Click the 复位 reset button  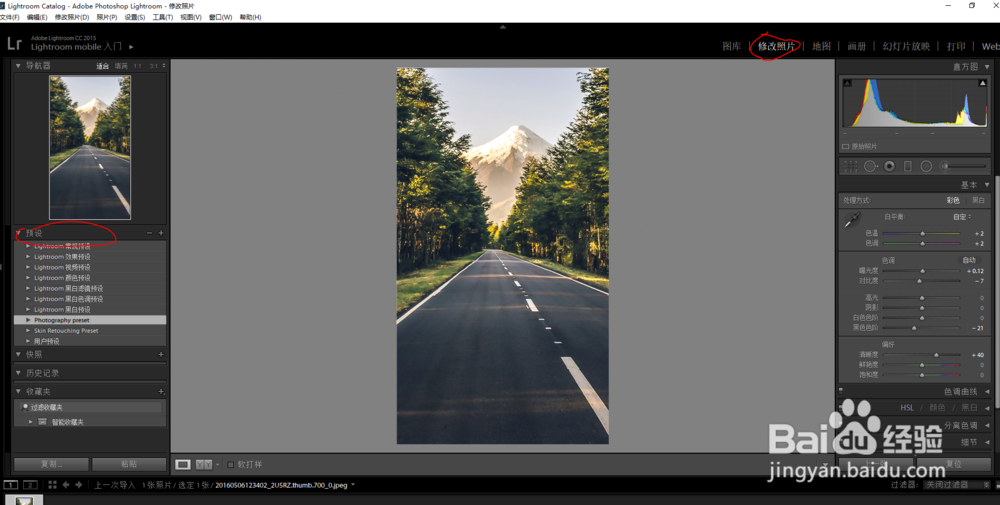tap(954, 464)
